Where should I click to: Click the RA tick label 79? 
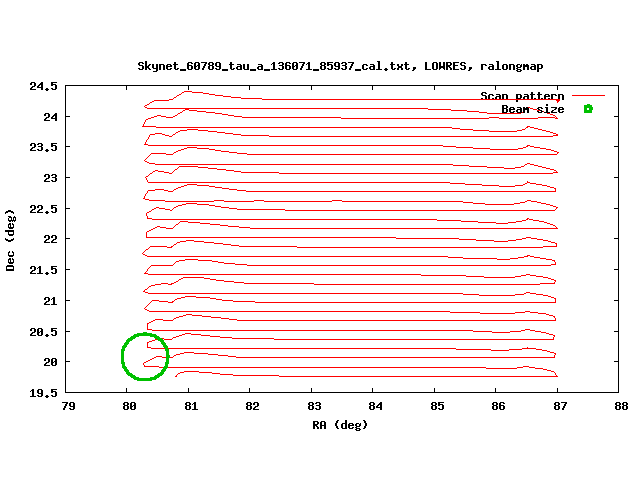pos(68,406)
